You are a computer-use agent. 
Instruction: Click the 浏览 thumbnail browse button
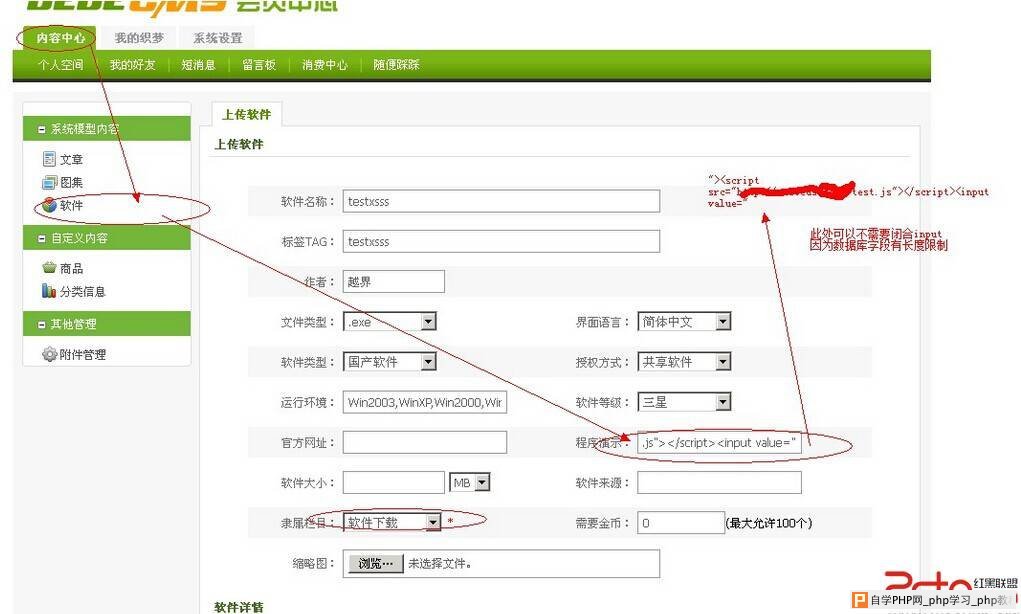(376, 563)
